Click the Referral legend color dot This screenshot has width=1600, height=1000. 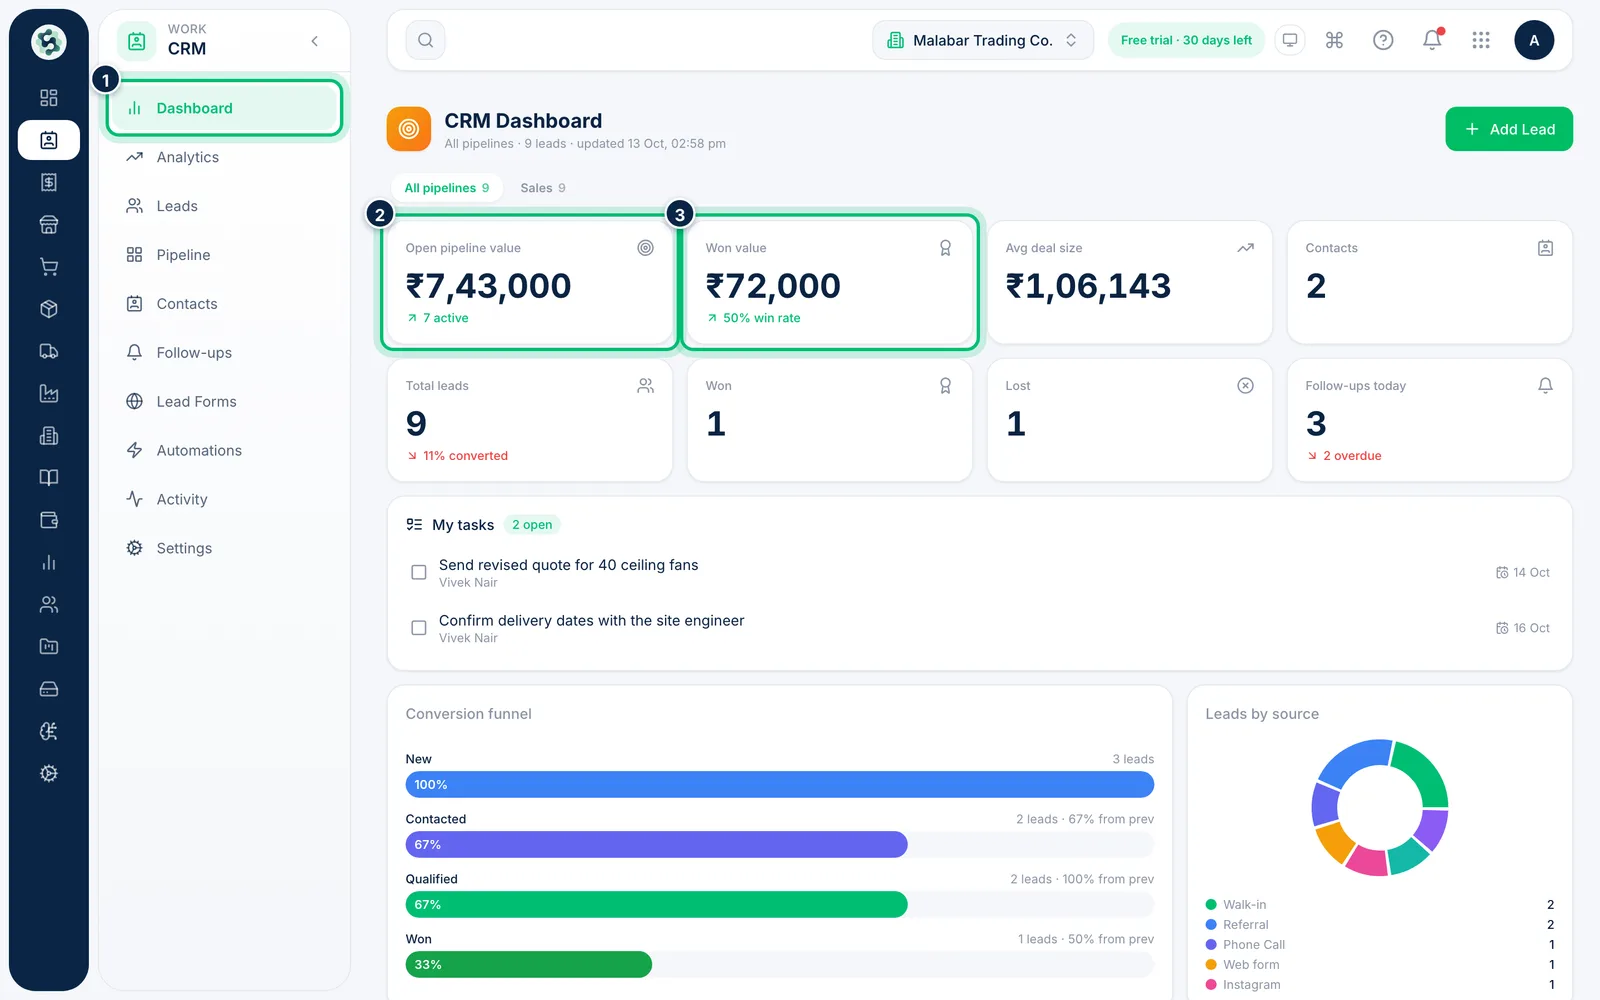click(x=1211, y=925)
